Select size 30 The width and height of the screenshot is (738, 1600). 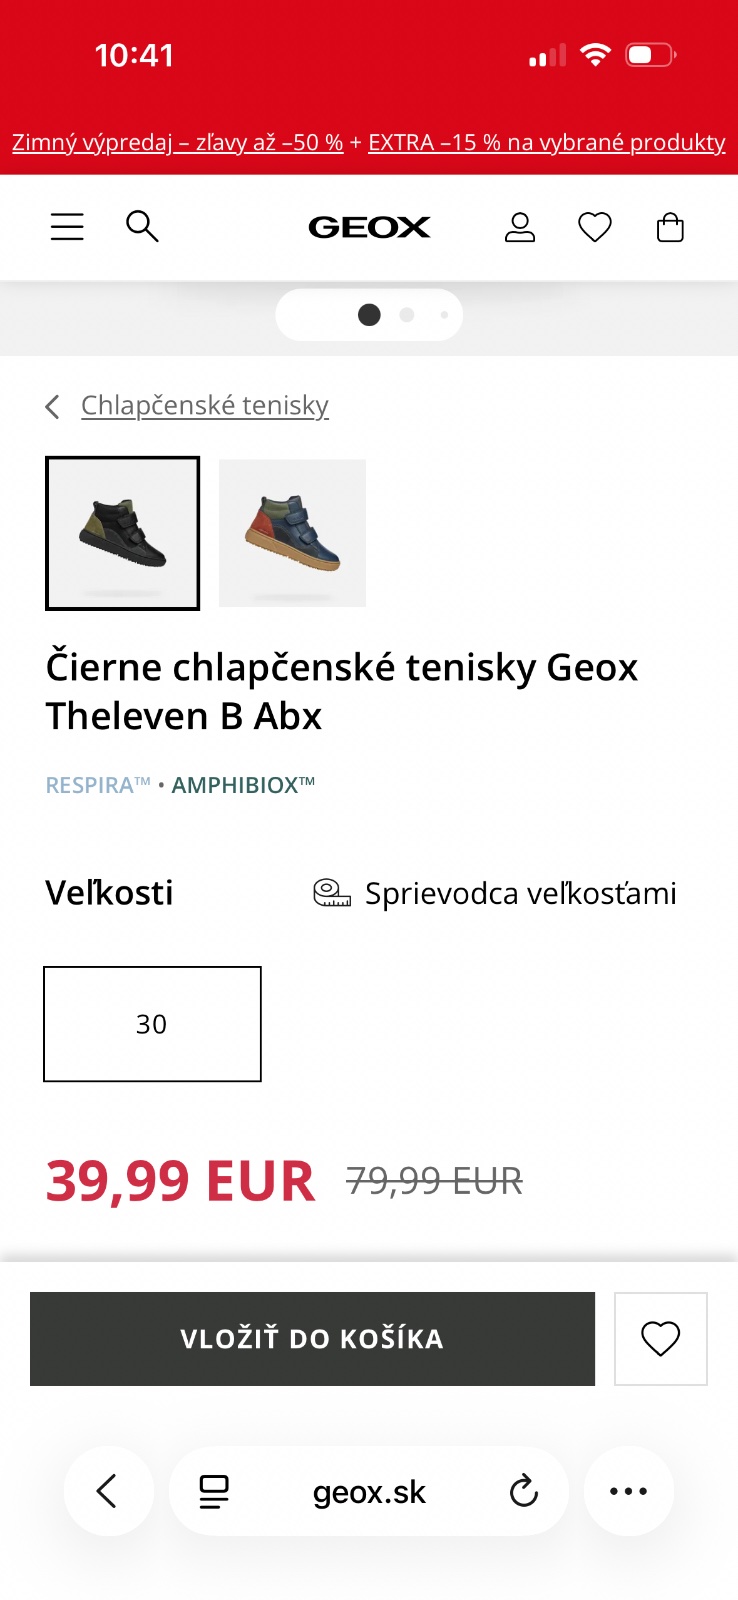(152, 1024)
